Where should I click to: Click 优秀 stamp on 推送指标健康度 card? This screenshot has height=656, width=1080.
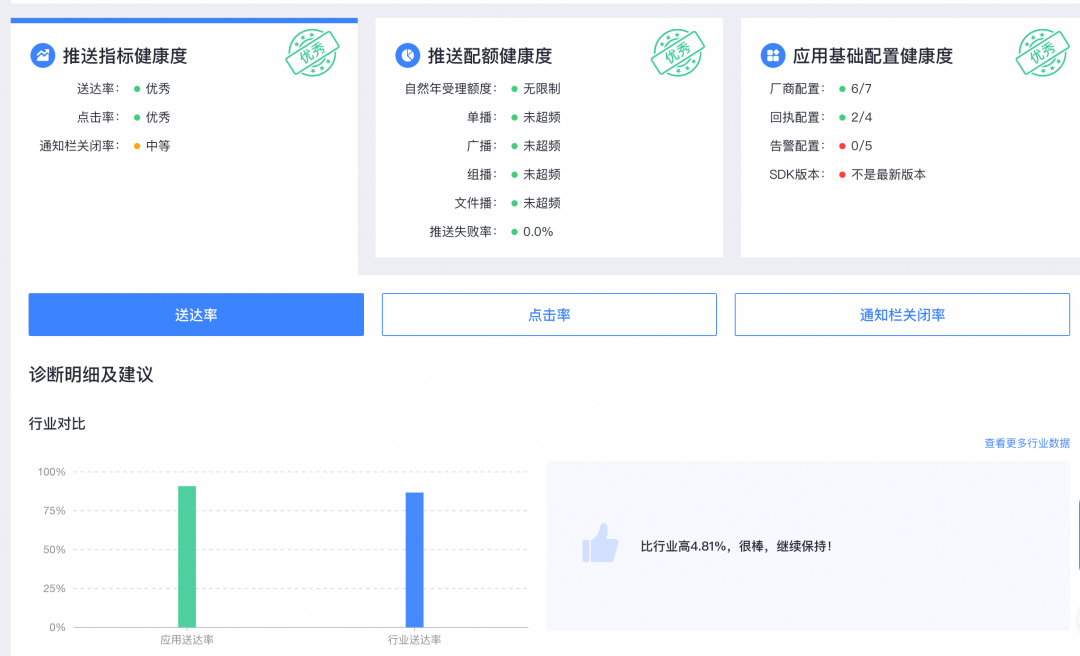coord(313,52)
